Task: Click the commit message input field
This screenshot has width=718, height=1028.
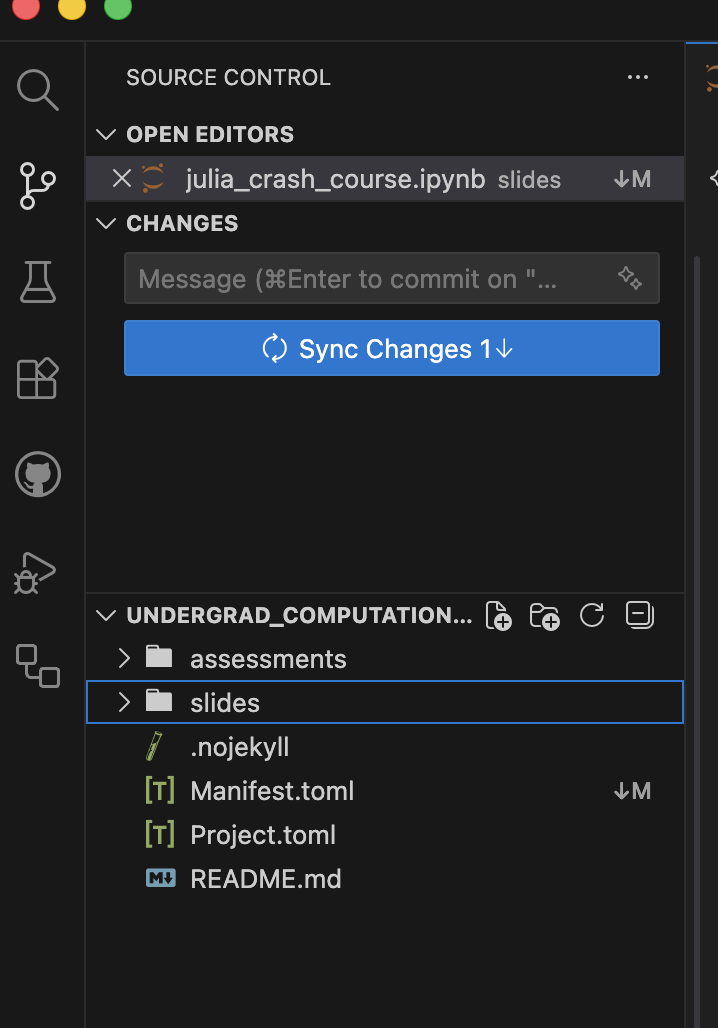Action: [370, 278]
